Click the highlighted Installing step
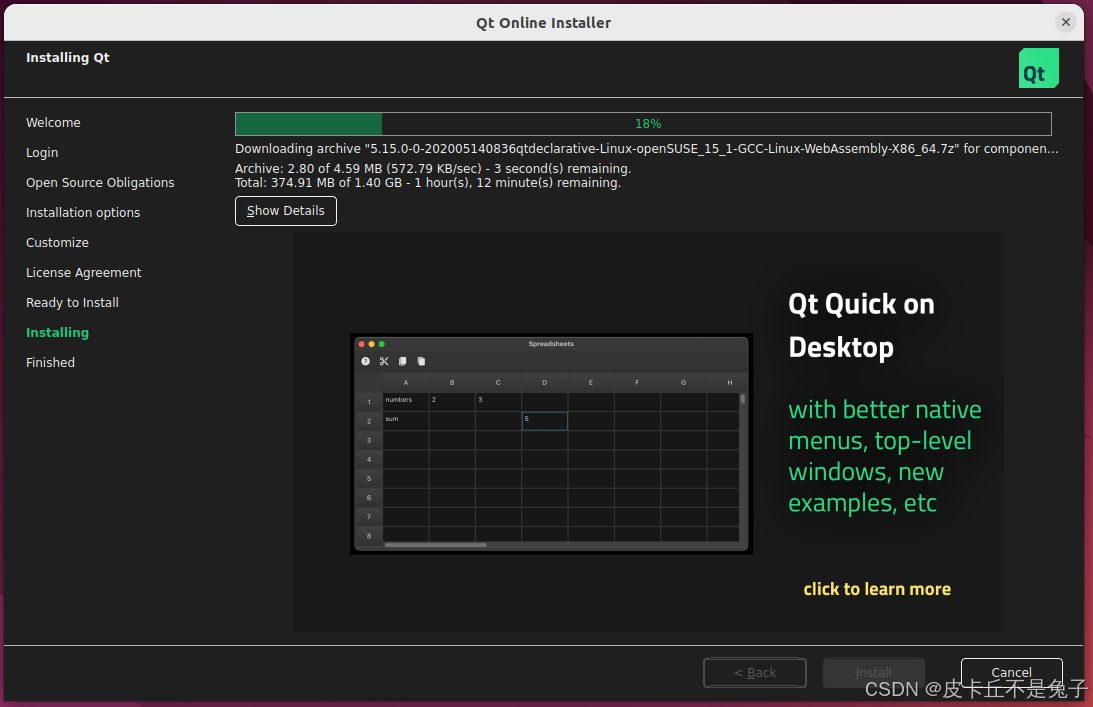This screenshot has height=707, width=1093. click(x=57, y=332)
